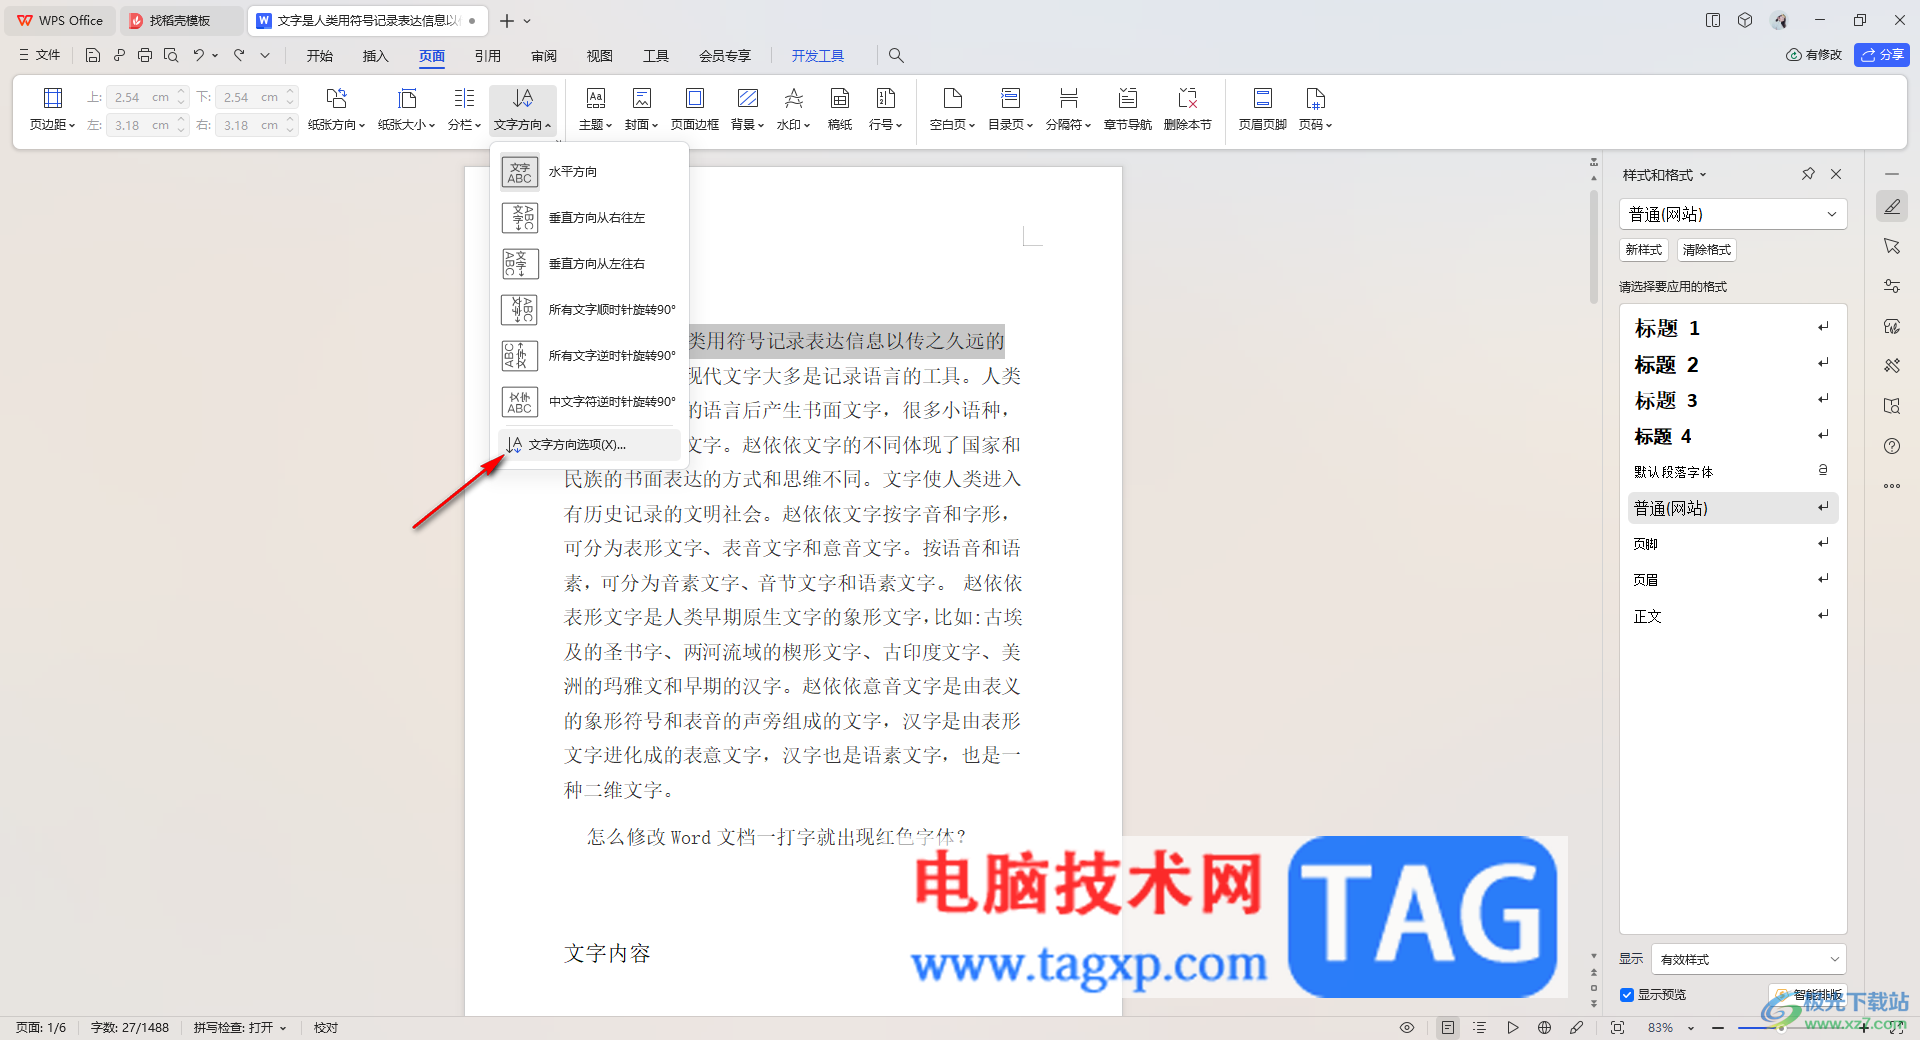This screenshot has width=1920, height=1040.
Task: Open page background options
Action: [x=747, y=109]
